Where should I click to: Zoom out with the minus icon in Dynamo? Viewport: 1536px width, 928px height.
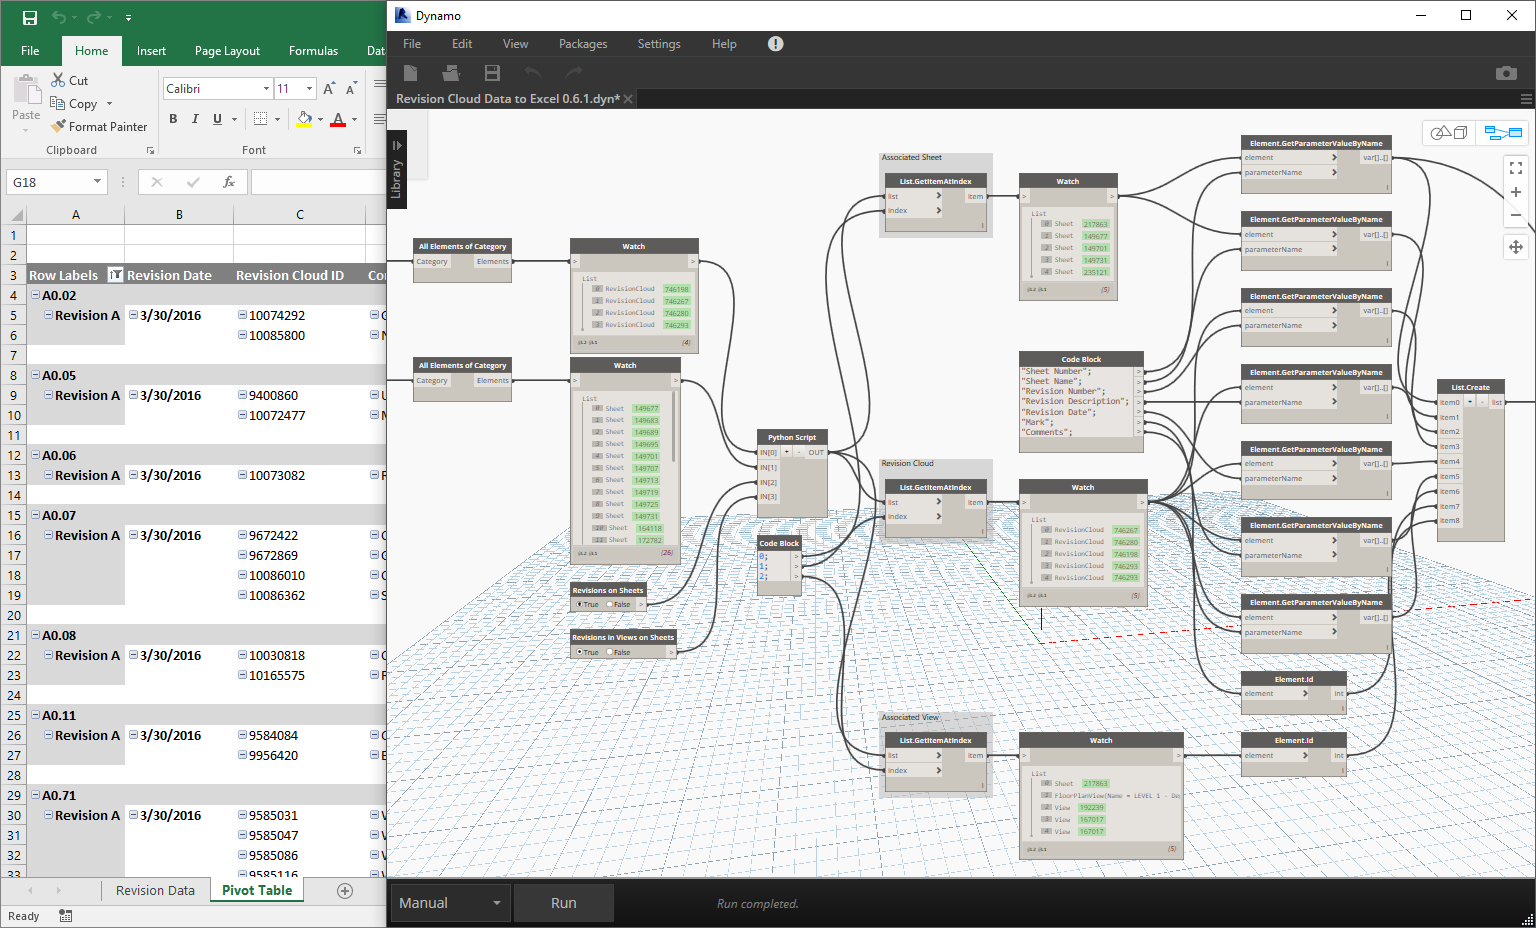(1516, 215)
